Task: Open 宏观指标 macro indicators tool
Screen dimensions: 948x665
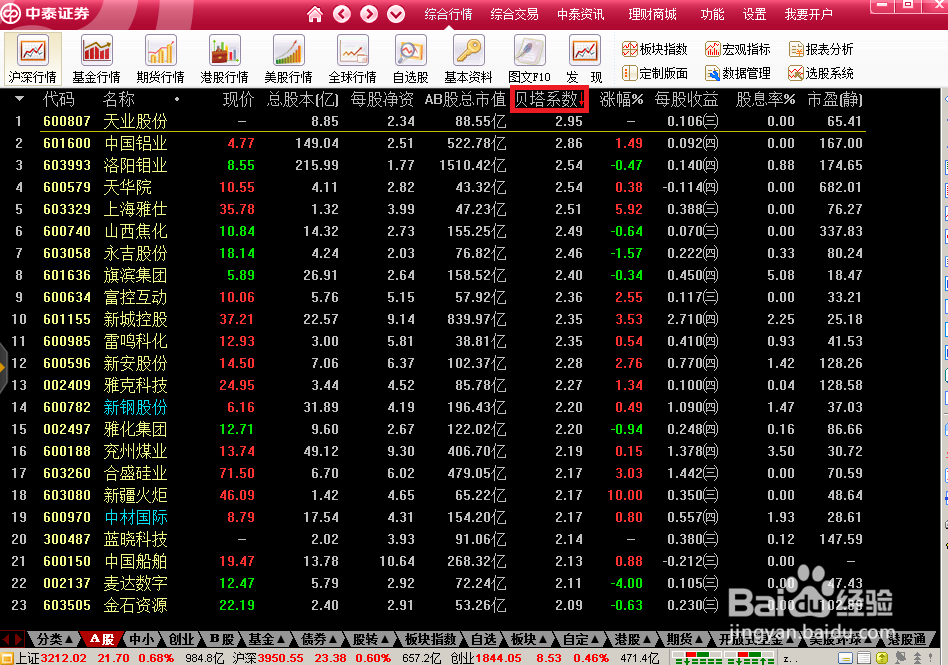Action: click(x=738, y=49)
